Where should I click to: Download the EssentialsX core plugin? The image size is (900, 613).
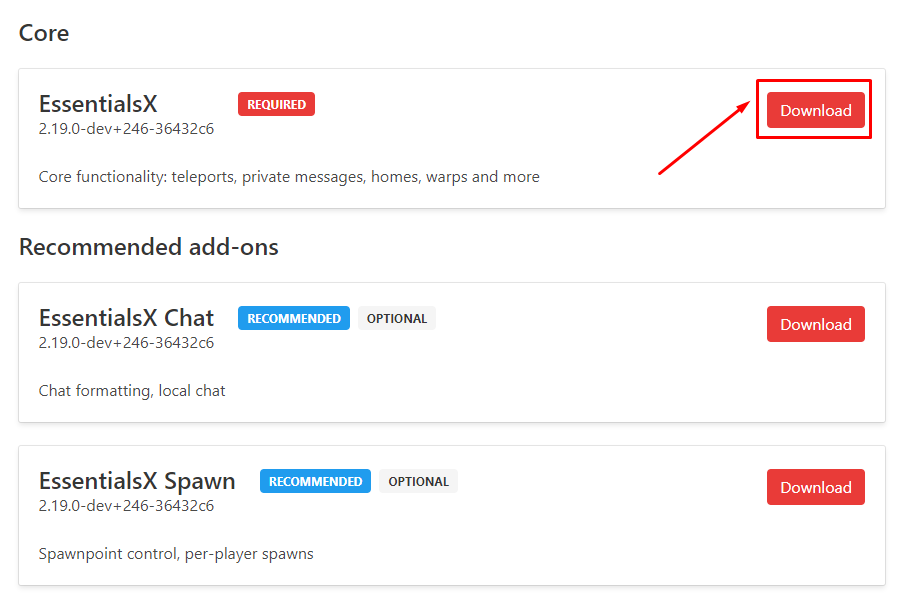(x=815, y=110)
